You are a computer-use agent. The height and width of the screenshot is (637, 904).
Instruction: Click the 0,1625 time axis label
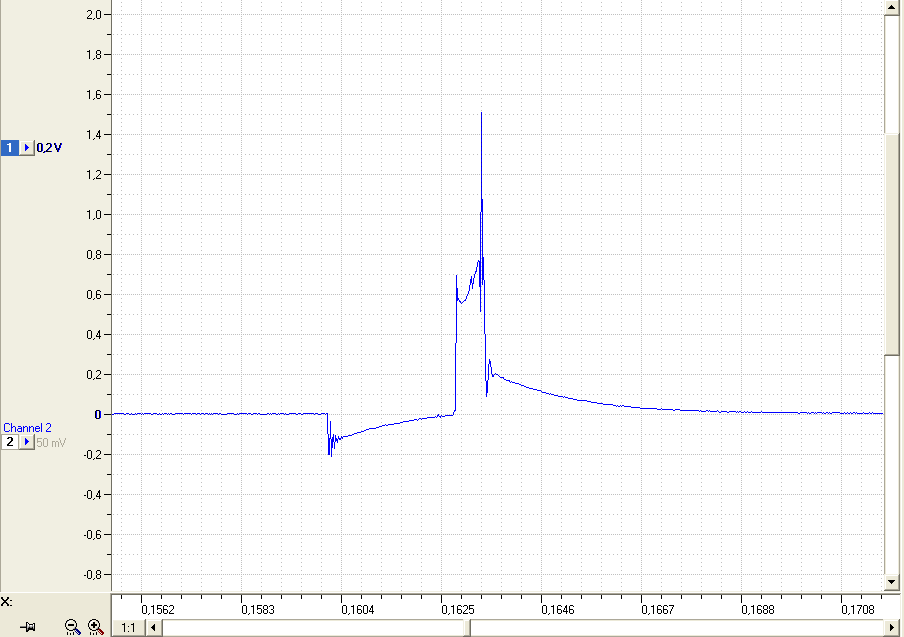pos(458,609)
